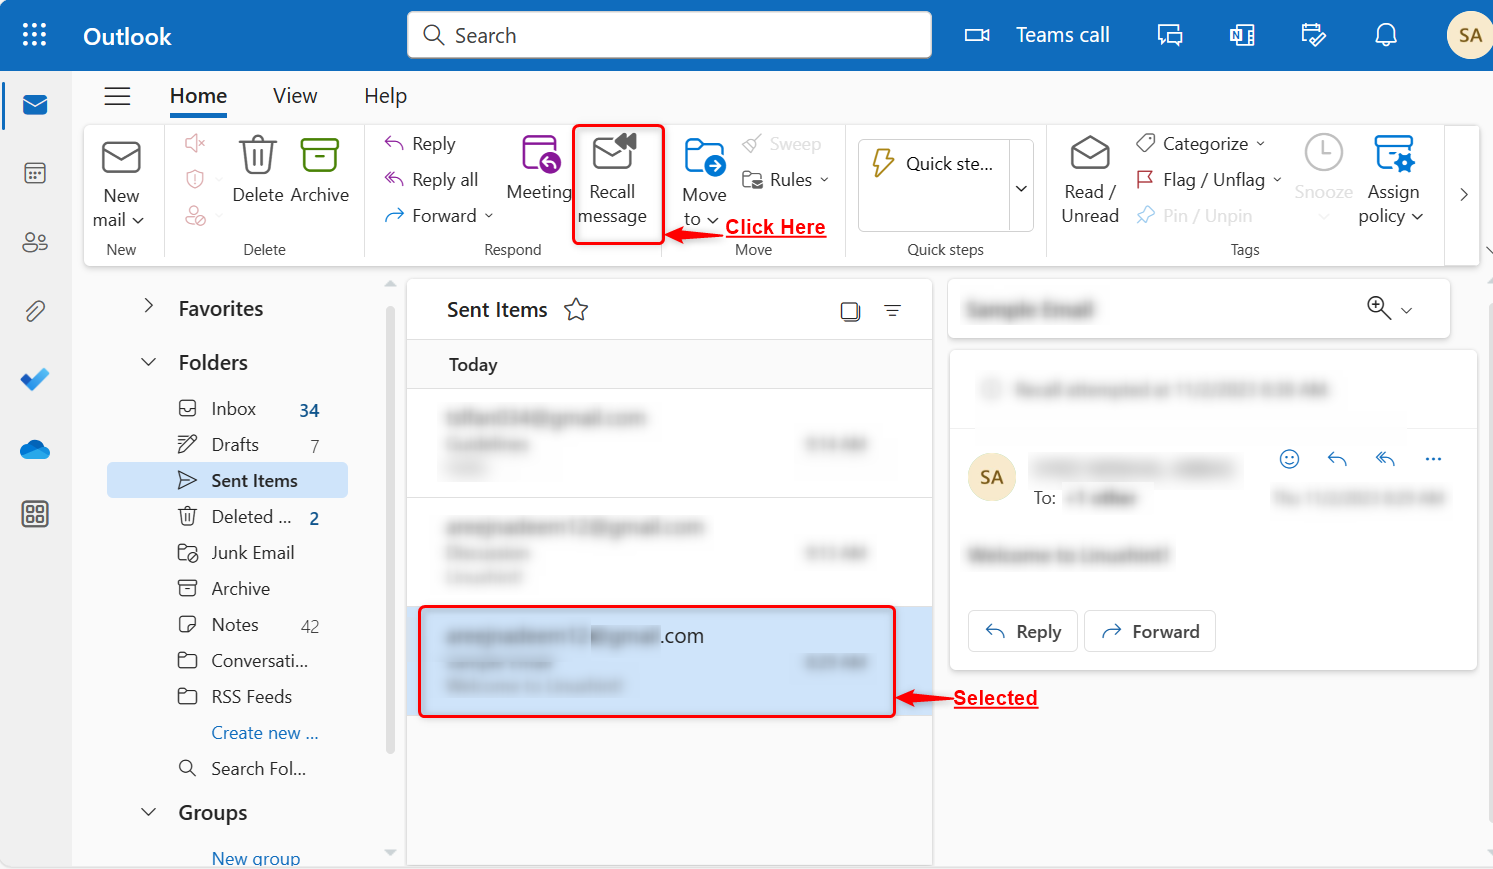Start a Teams call via video camera icon
The height and width of the screenshot is (869, 1493).
click(977, 35)
